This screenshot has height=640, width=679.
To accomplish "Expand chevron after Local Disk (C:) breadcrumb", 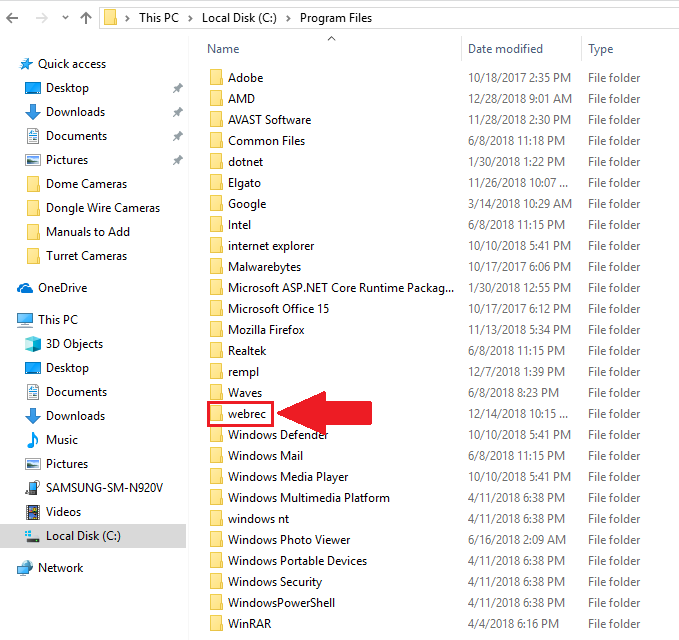I will pos(288,18).
